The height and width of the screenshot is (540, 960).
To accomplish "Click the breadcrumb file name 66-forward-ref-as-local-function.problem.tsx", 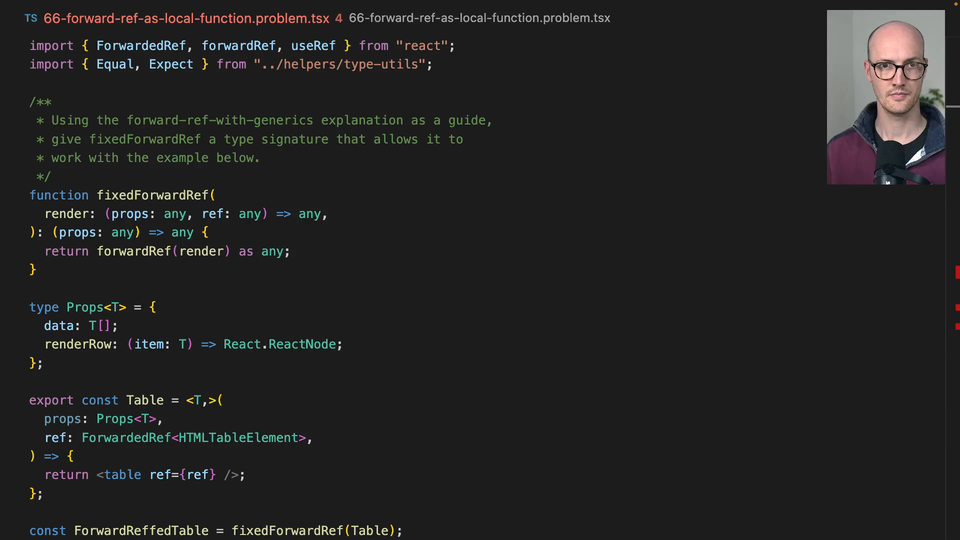I will (479, 18).
